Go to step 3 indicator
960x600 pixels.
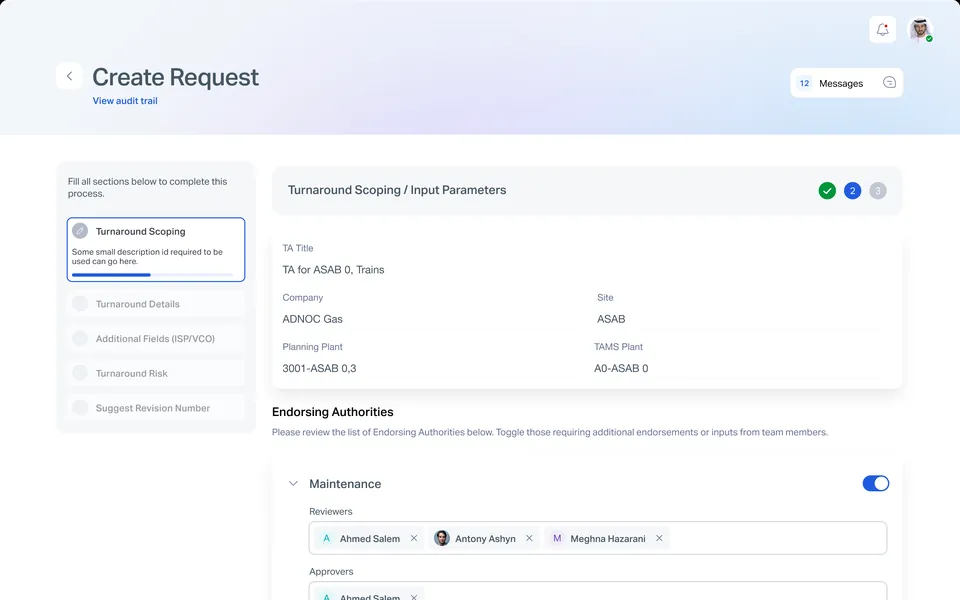(x=877, y=190)
